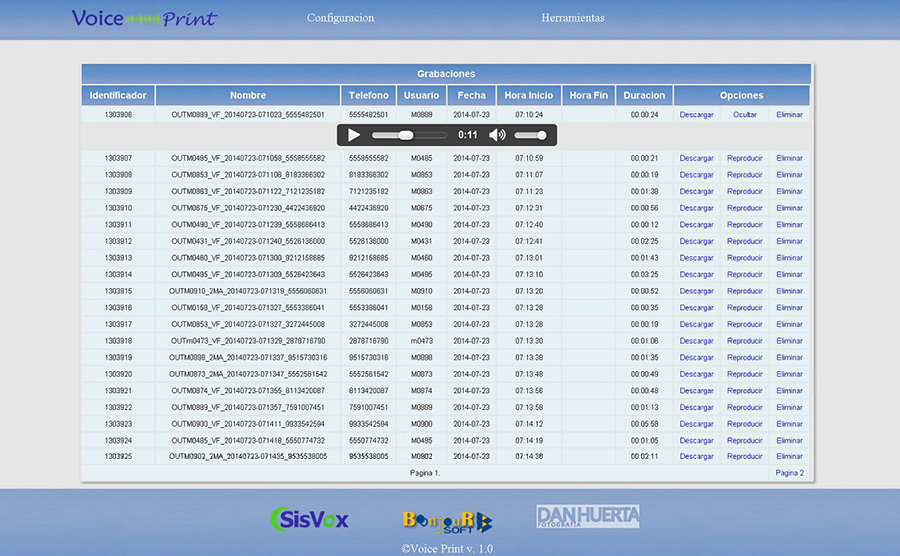The height and width of the screenshot is (556, 900).
Task: Adjust the audio player volume slider
Action: 530,135
